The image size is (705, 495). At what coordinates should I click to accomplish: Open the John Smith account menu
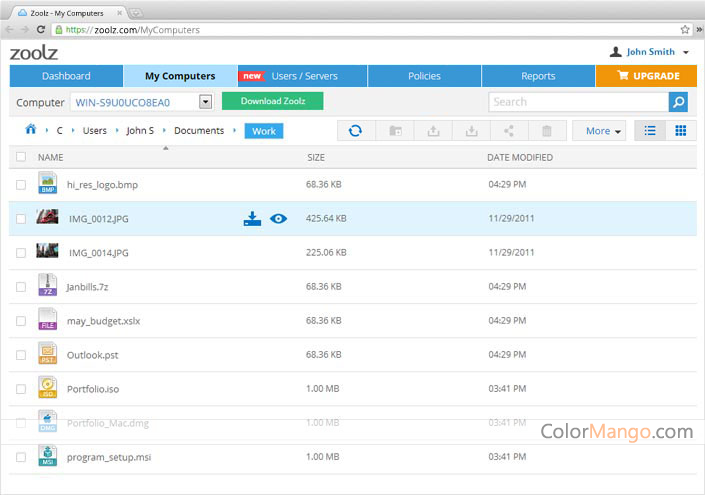click(x=649, y=52)
